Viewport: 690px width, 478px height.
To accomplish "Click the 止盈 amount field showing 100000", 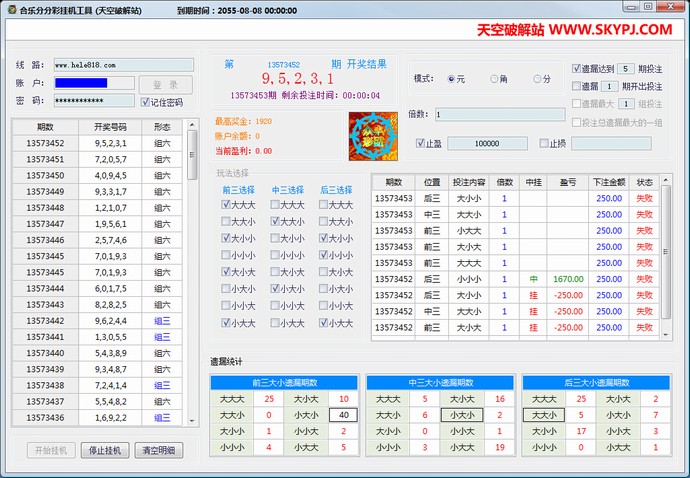I will [487, 144].
